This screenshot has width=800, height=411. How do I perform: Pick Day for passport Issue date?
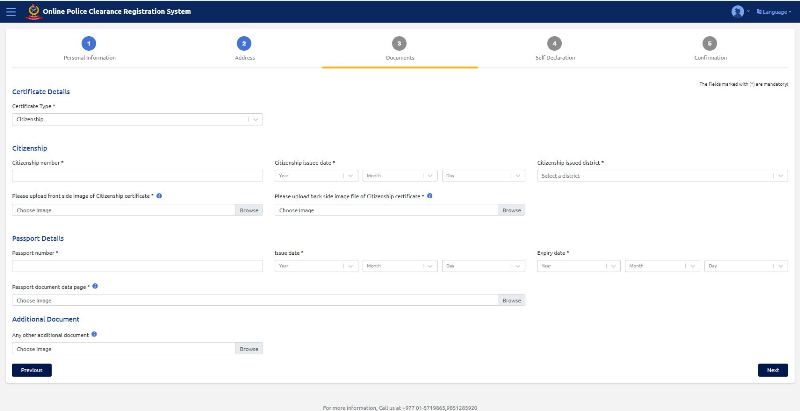click(x=482, y=266)
